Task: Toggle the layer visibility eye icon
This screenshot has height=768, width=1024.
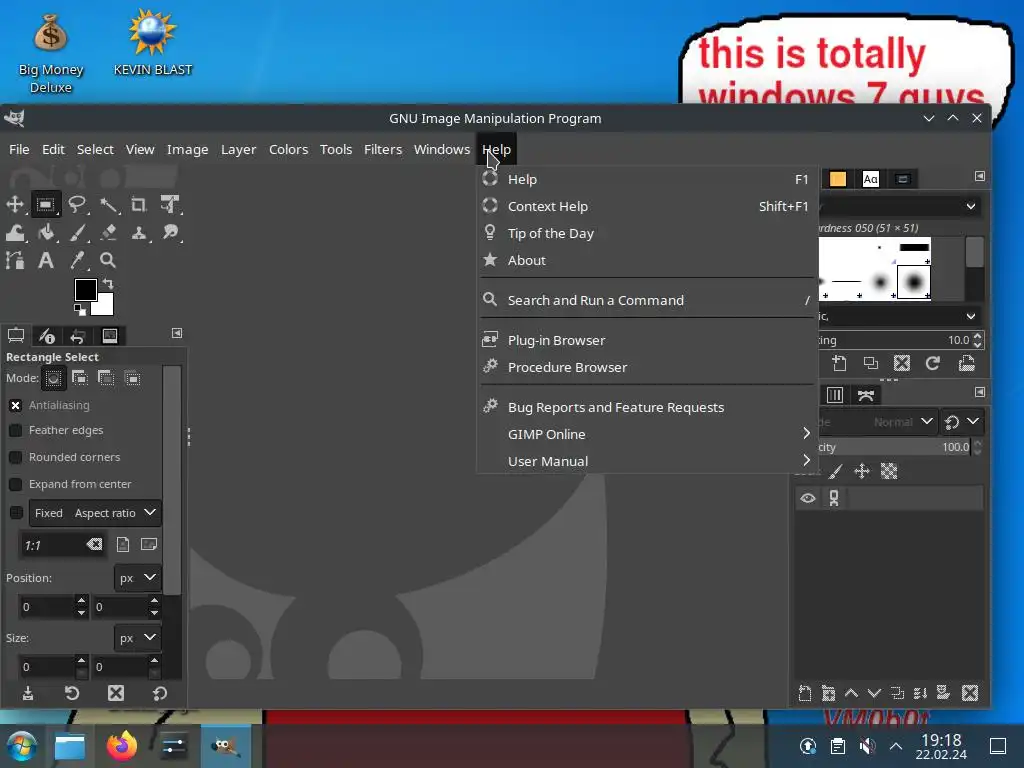Action: 808,498
